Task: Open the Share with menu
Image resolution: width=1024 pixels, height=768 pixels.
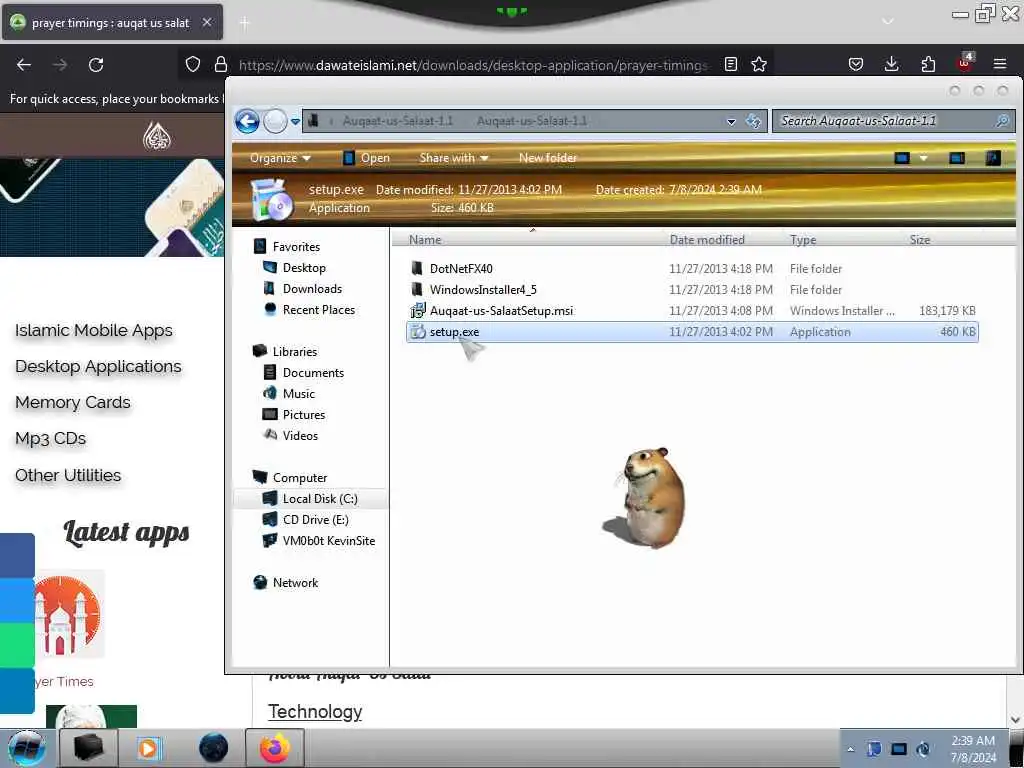Action: click(x=453, y=158)
